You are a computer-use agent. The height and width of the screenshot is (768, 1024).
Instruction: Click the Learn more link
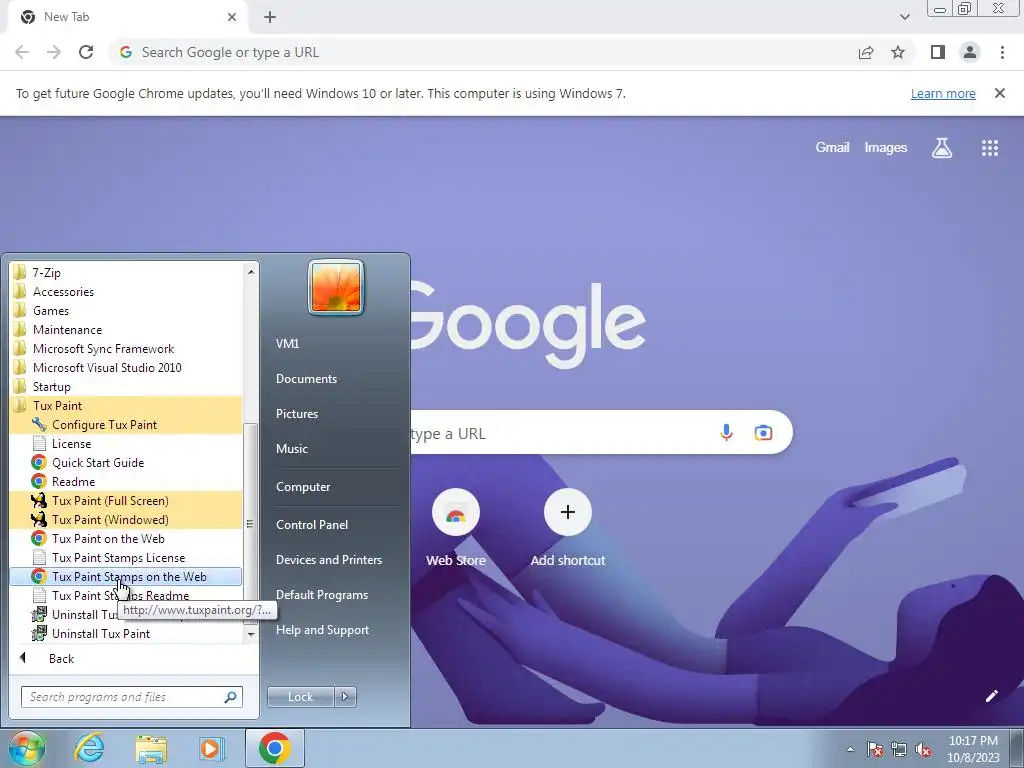(943, 93)
